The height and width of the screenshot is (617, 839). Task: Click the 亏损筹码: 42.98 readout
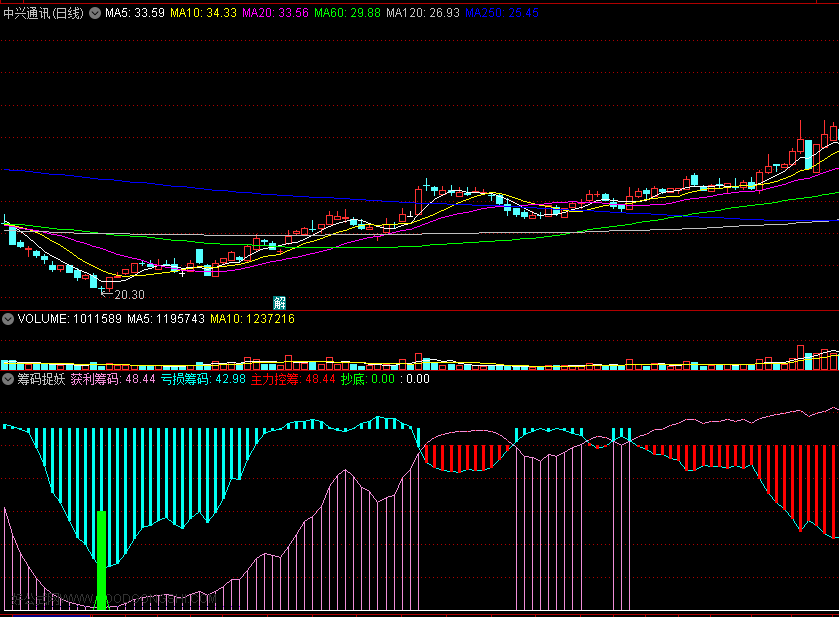203,379
